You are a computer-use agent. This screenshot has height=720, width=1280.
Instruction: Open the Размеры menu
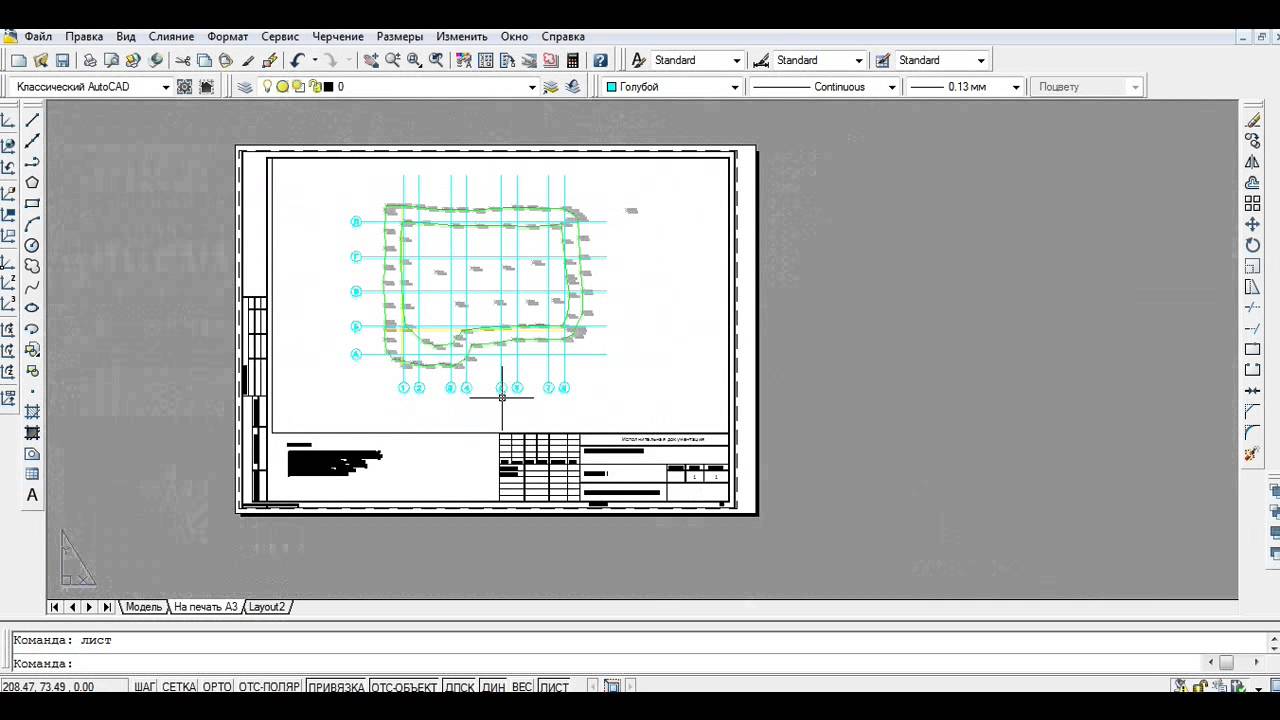coord(400,36)
